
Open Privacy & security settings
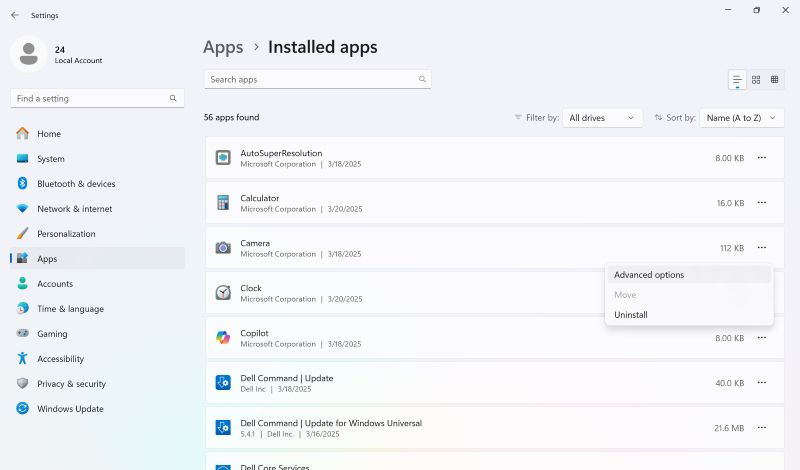tap(71, 384)
